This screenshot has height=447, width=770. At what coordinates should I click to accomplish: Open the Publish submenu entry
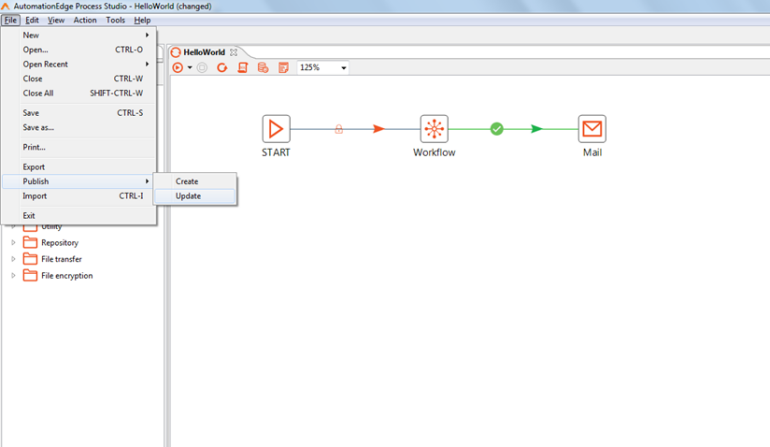point(80,181)
